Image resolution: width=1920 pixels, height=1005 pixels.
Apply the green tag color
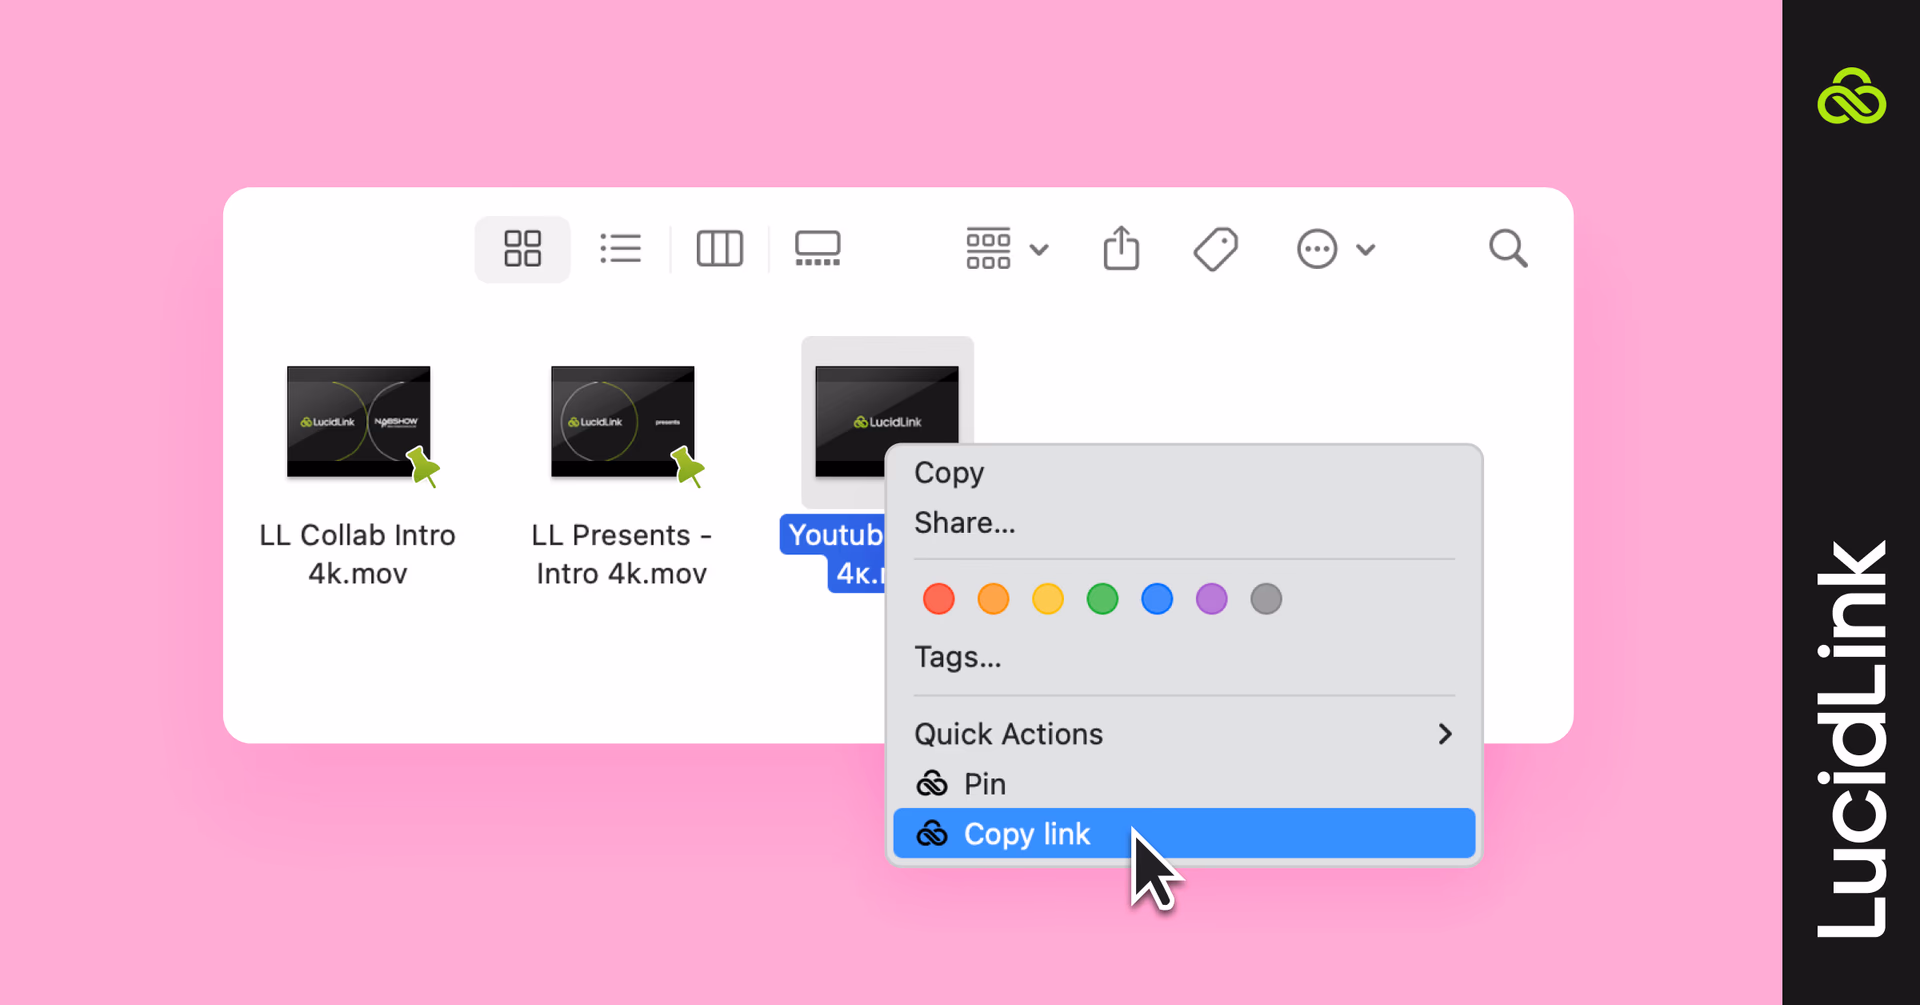[x=1102, y=598]
